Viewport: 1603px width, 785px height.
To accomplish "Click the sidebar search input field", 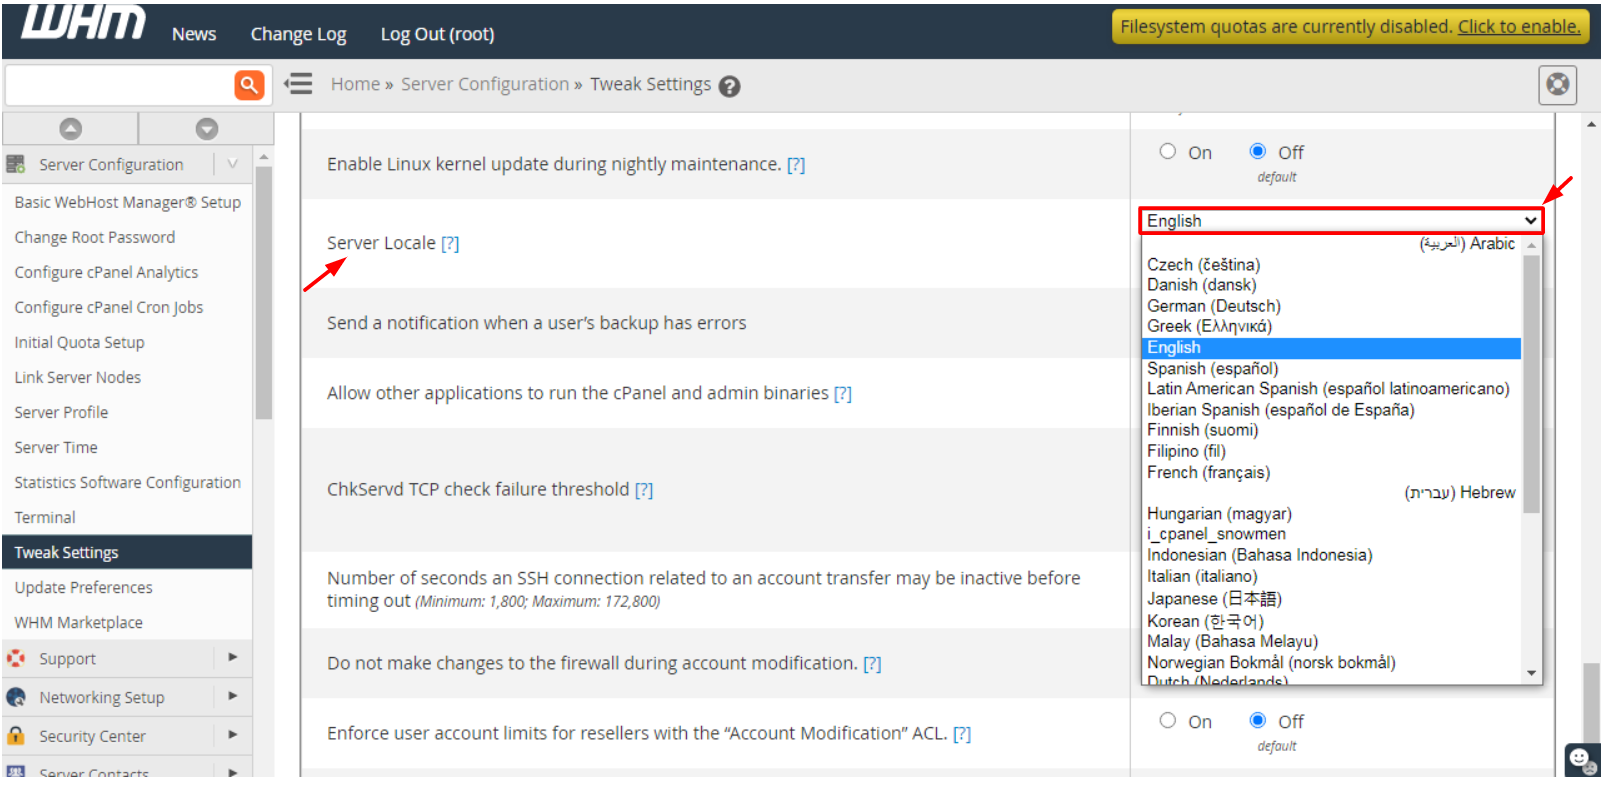I will 120,85.
